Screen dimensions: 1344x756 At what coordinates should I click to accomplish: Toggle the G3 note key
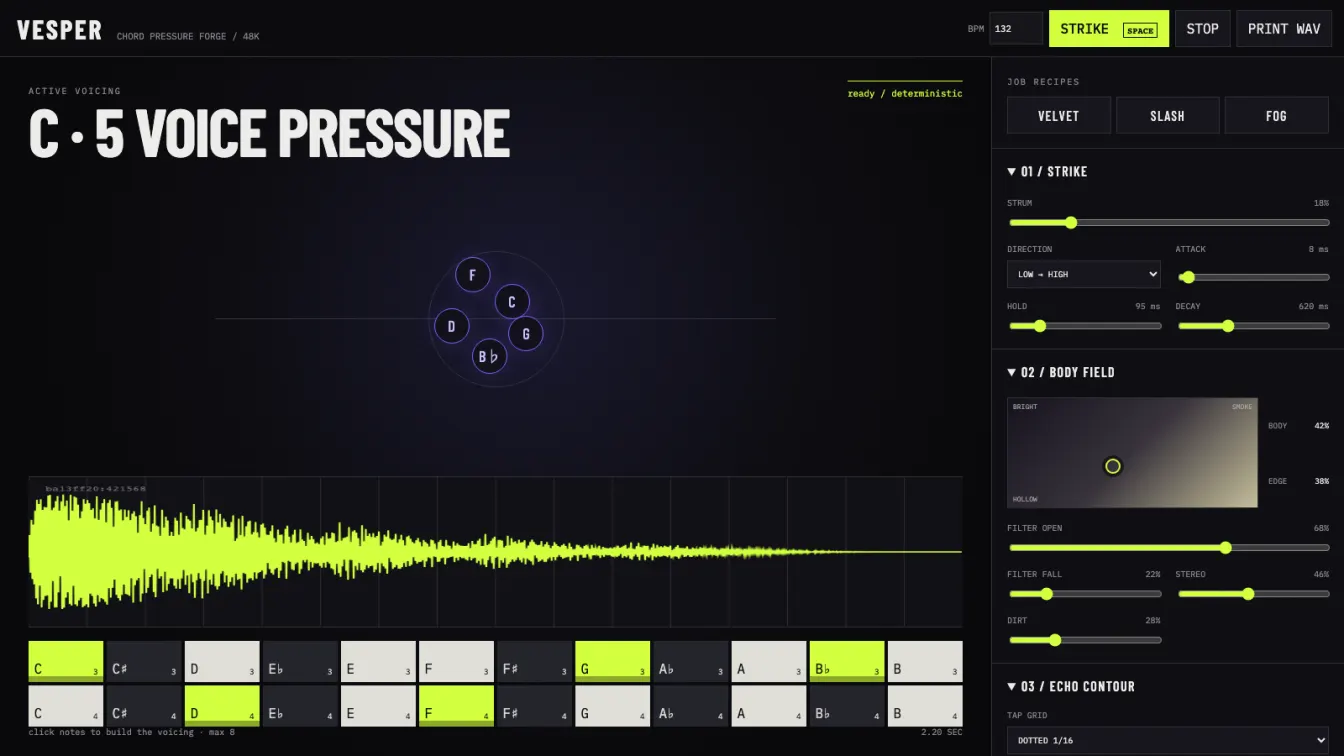(x=612, y=662)
